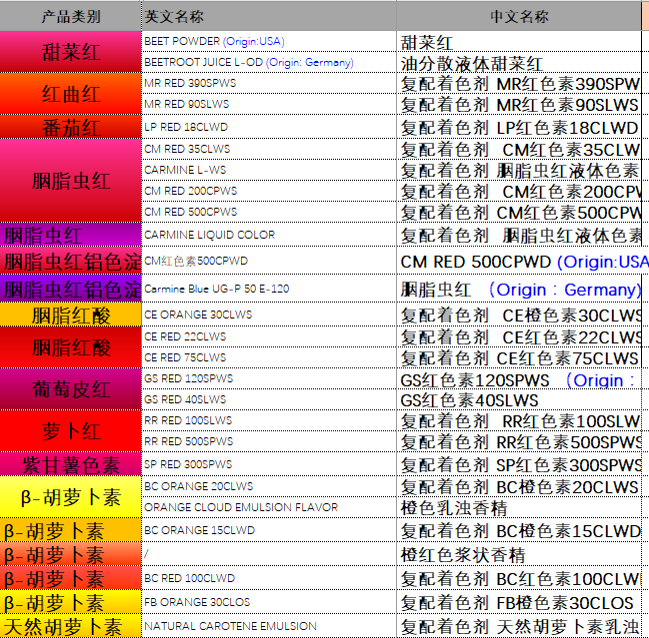This screenshot has height=638, width=649.
Task: Click the CM RED 200CPWS cell
Action: coord(269,191)
